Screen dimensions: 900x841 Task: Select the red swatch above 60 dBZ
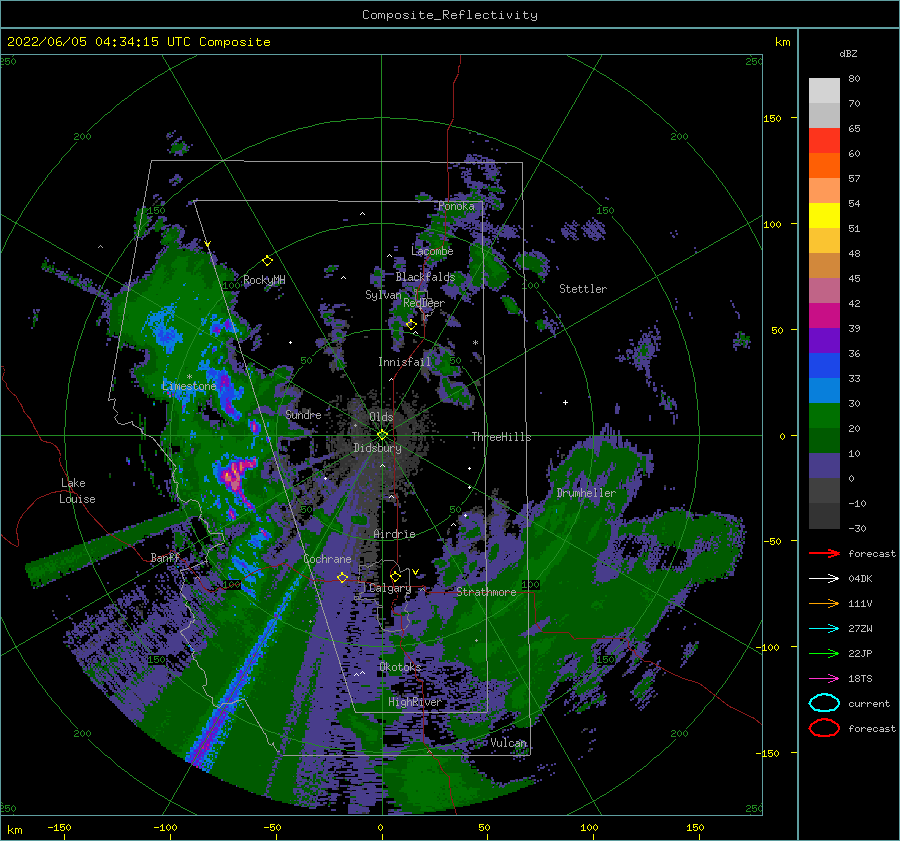tap(824, 141)
